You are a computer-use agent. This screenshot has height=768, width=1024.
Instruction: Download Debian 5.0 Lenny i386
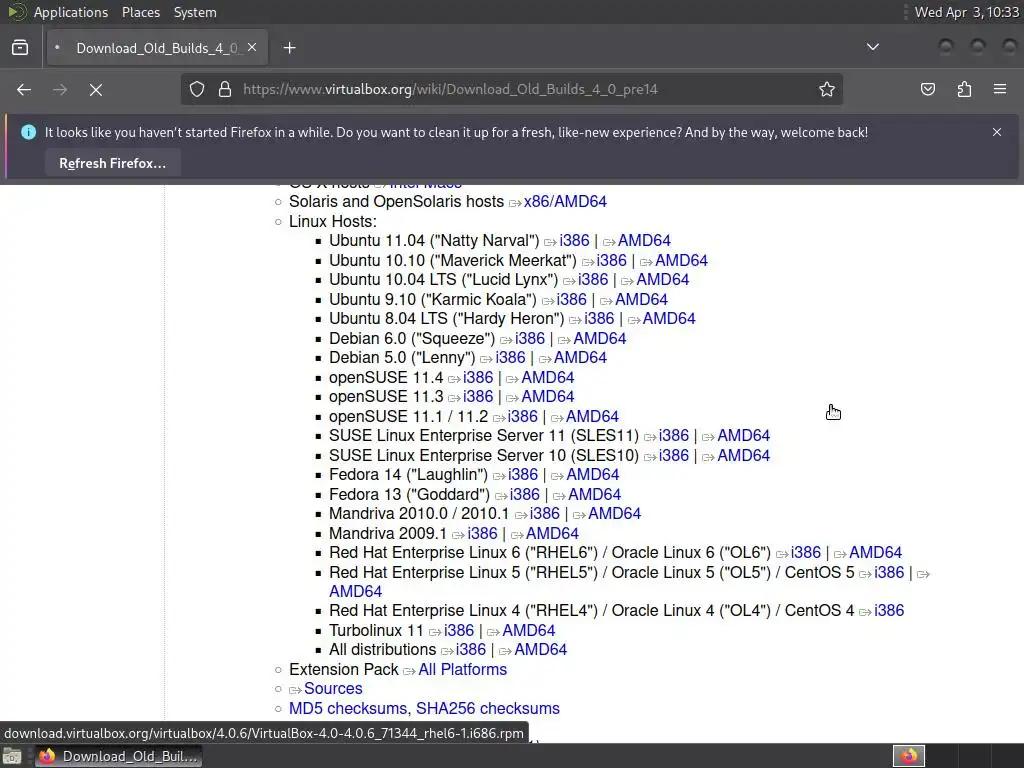(510, 357)
